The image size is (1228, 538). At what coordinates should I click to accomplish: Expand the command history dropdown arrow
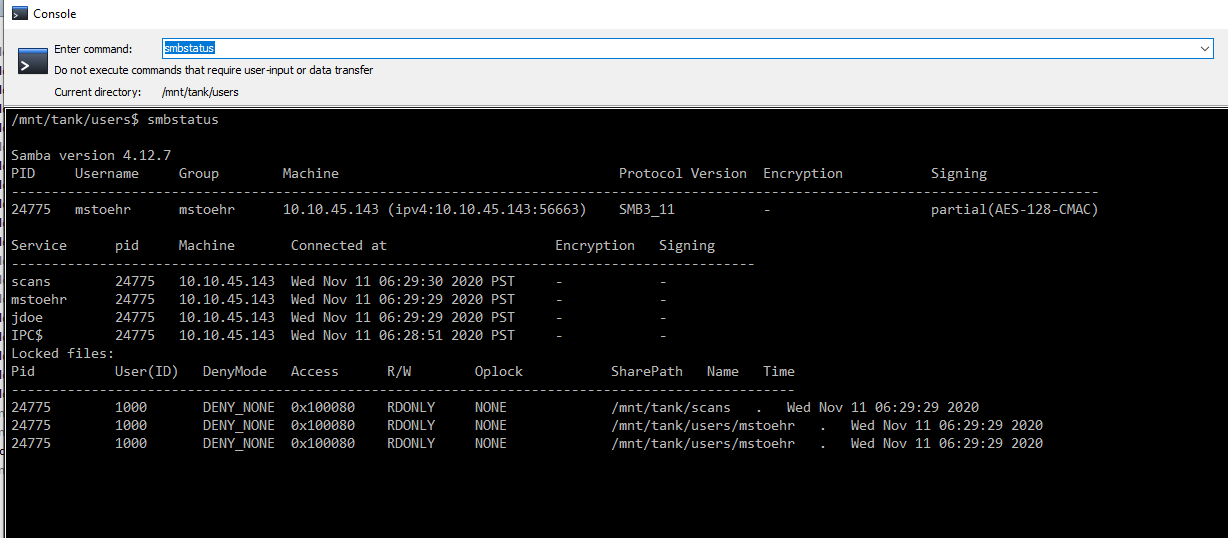pos(1206,48)
